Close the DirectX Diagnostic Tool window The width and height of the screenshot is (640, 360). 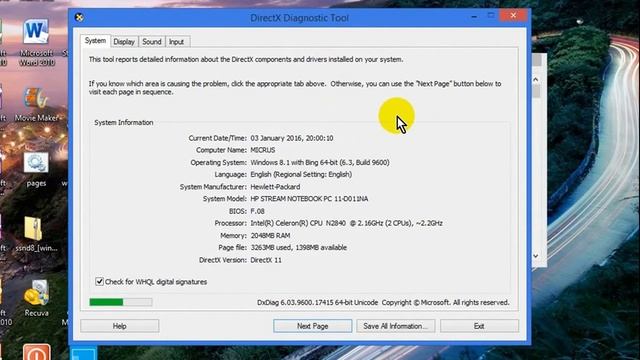click(x=513, y=16)
